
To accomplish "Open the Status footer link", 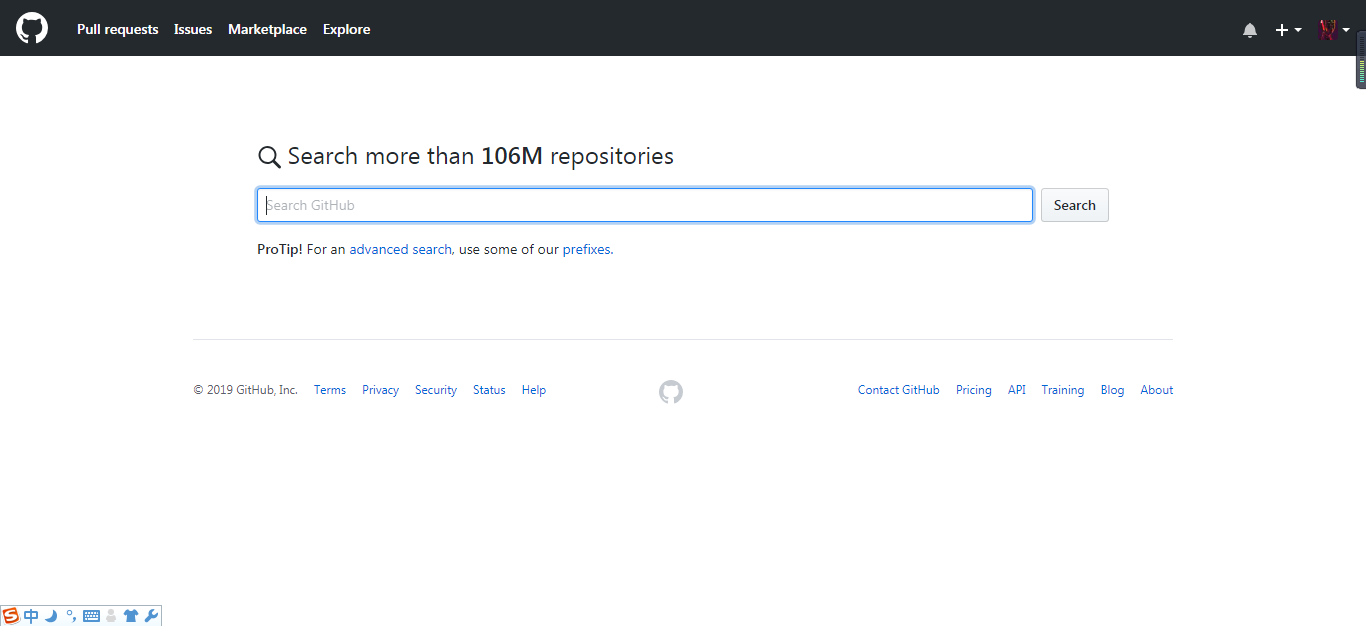I will [x=489, y=390].
